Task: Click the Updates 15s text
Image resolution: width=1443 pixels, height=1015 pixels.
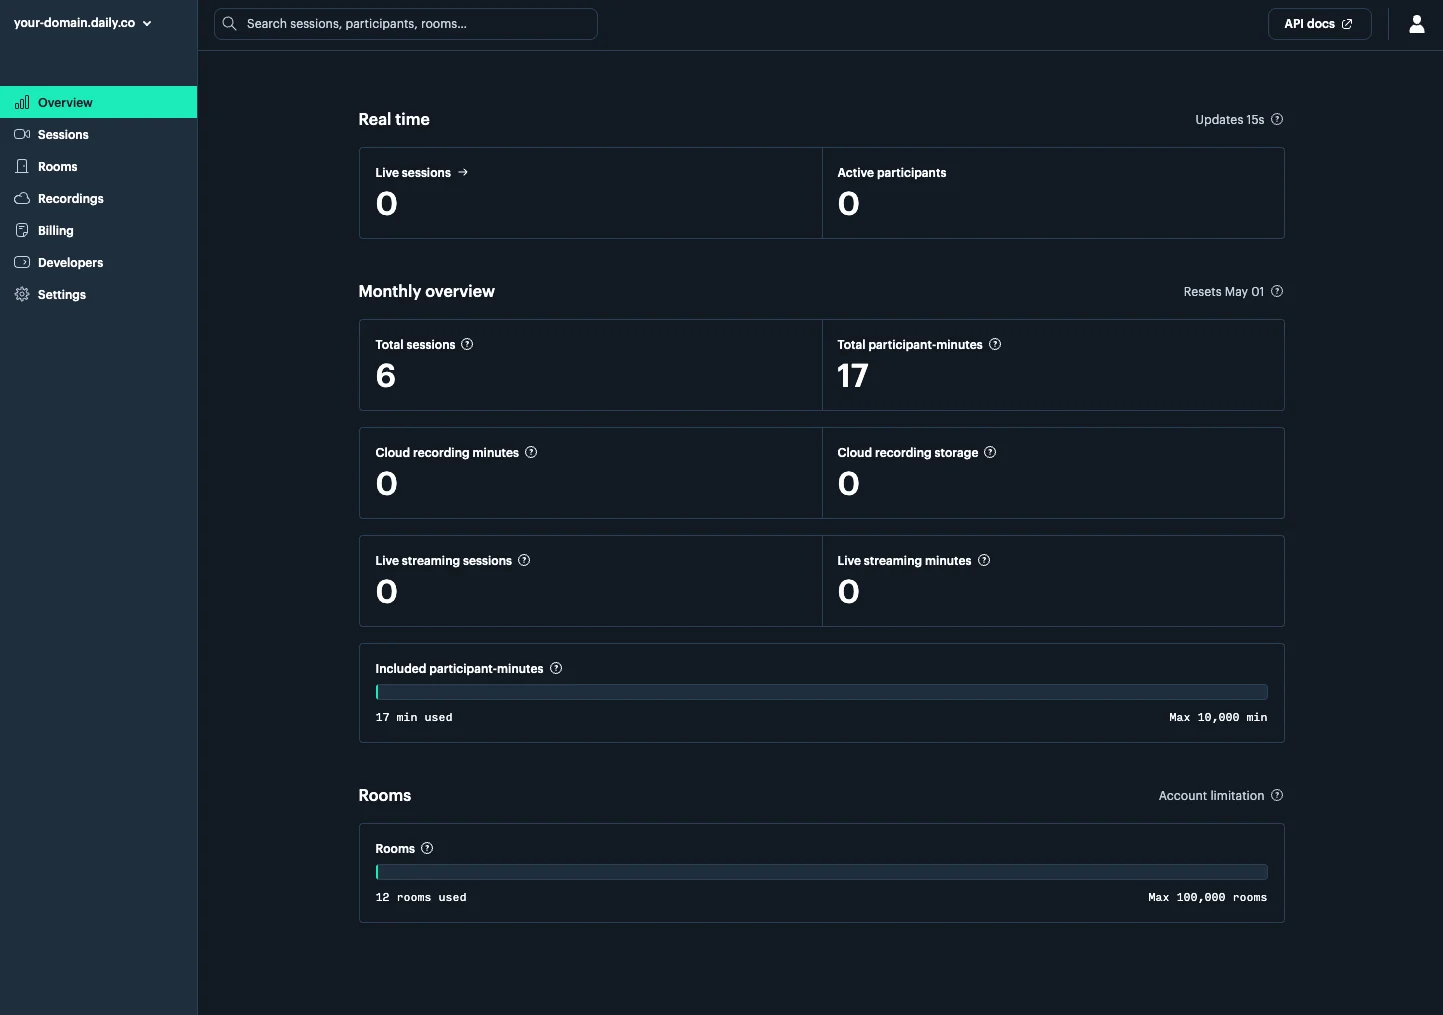Action: 1229,120
